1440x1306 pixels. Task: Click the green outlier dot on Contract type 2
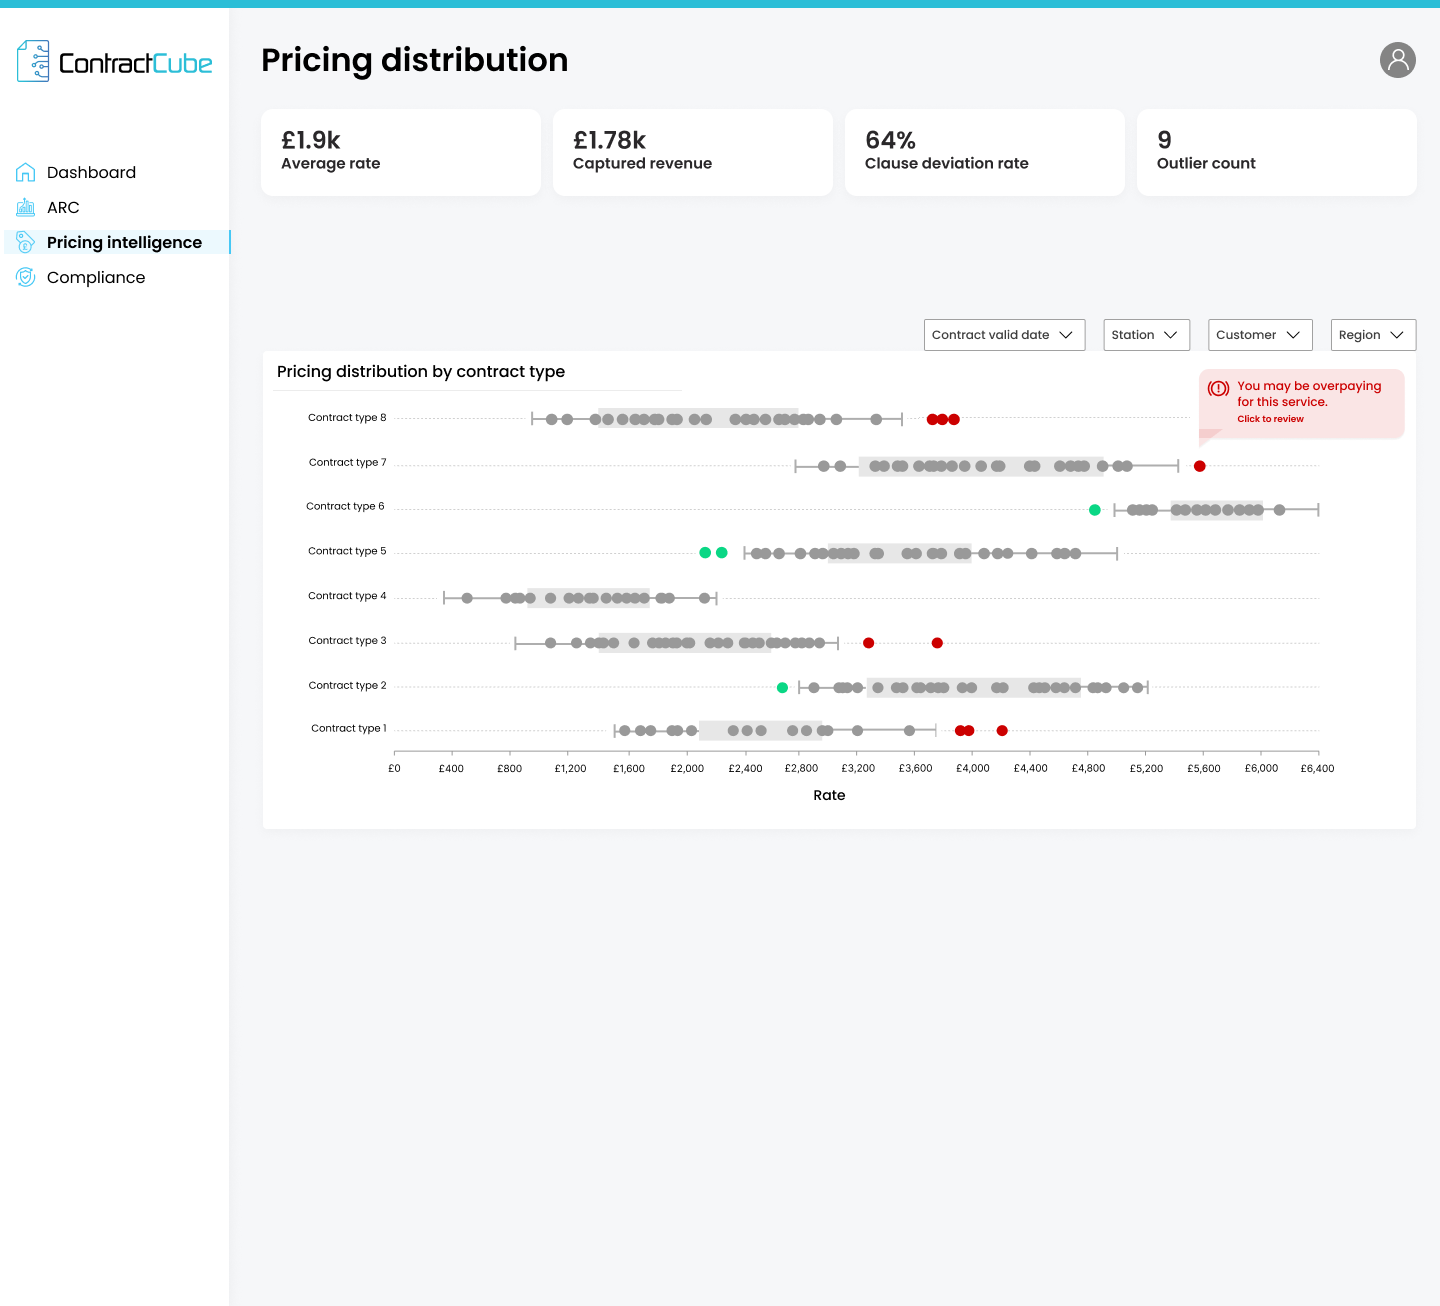click(782, 687)
